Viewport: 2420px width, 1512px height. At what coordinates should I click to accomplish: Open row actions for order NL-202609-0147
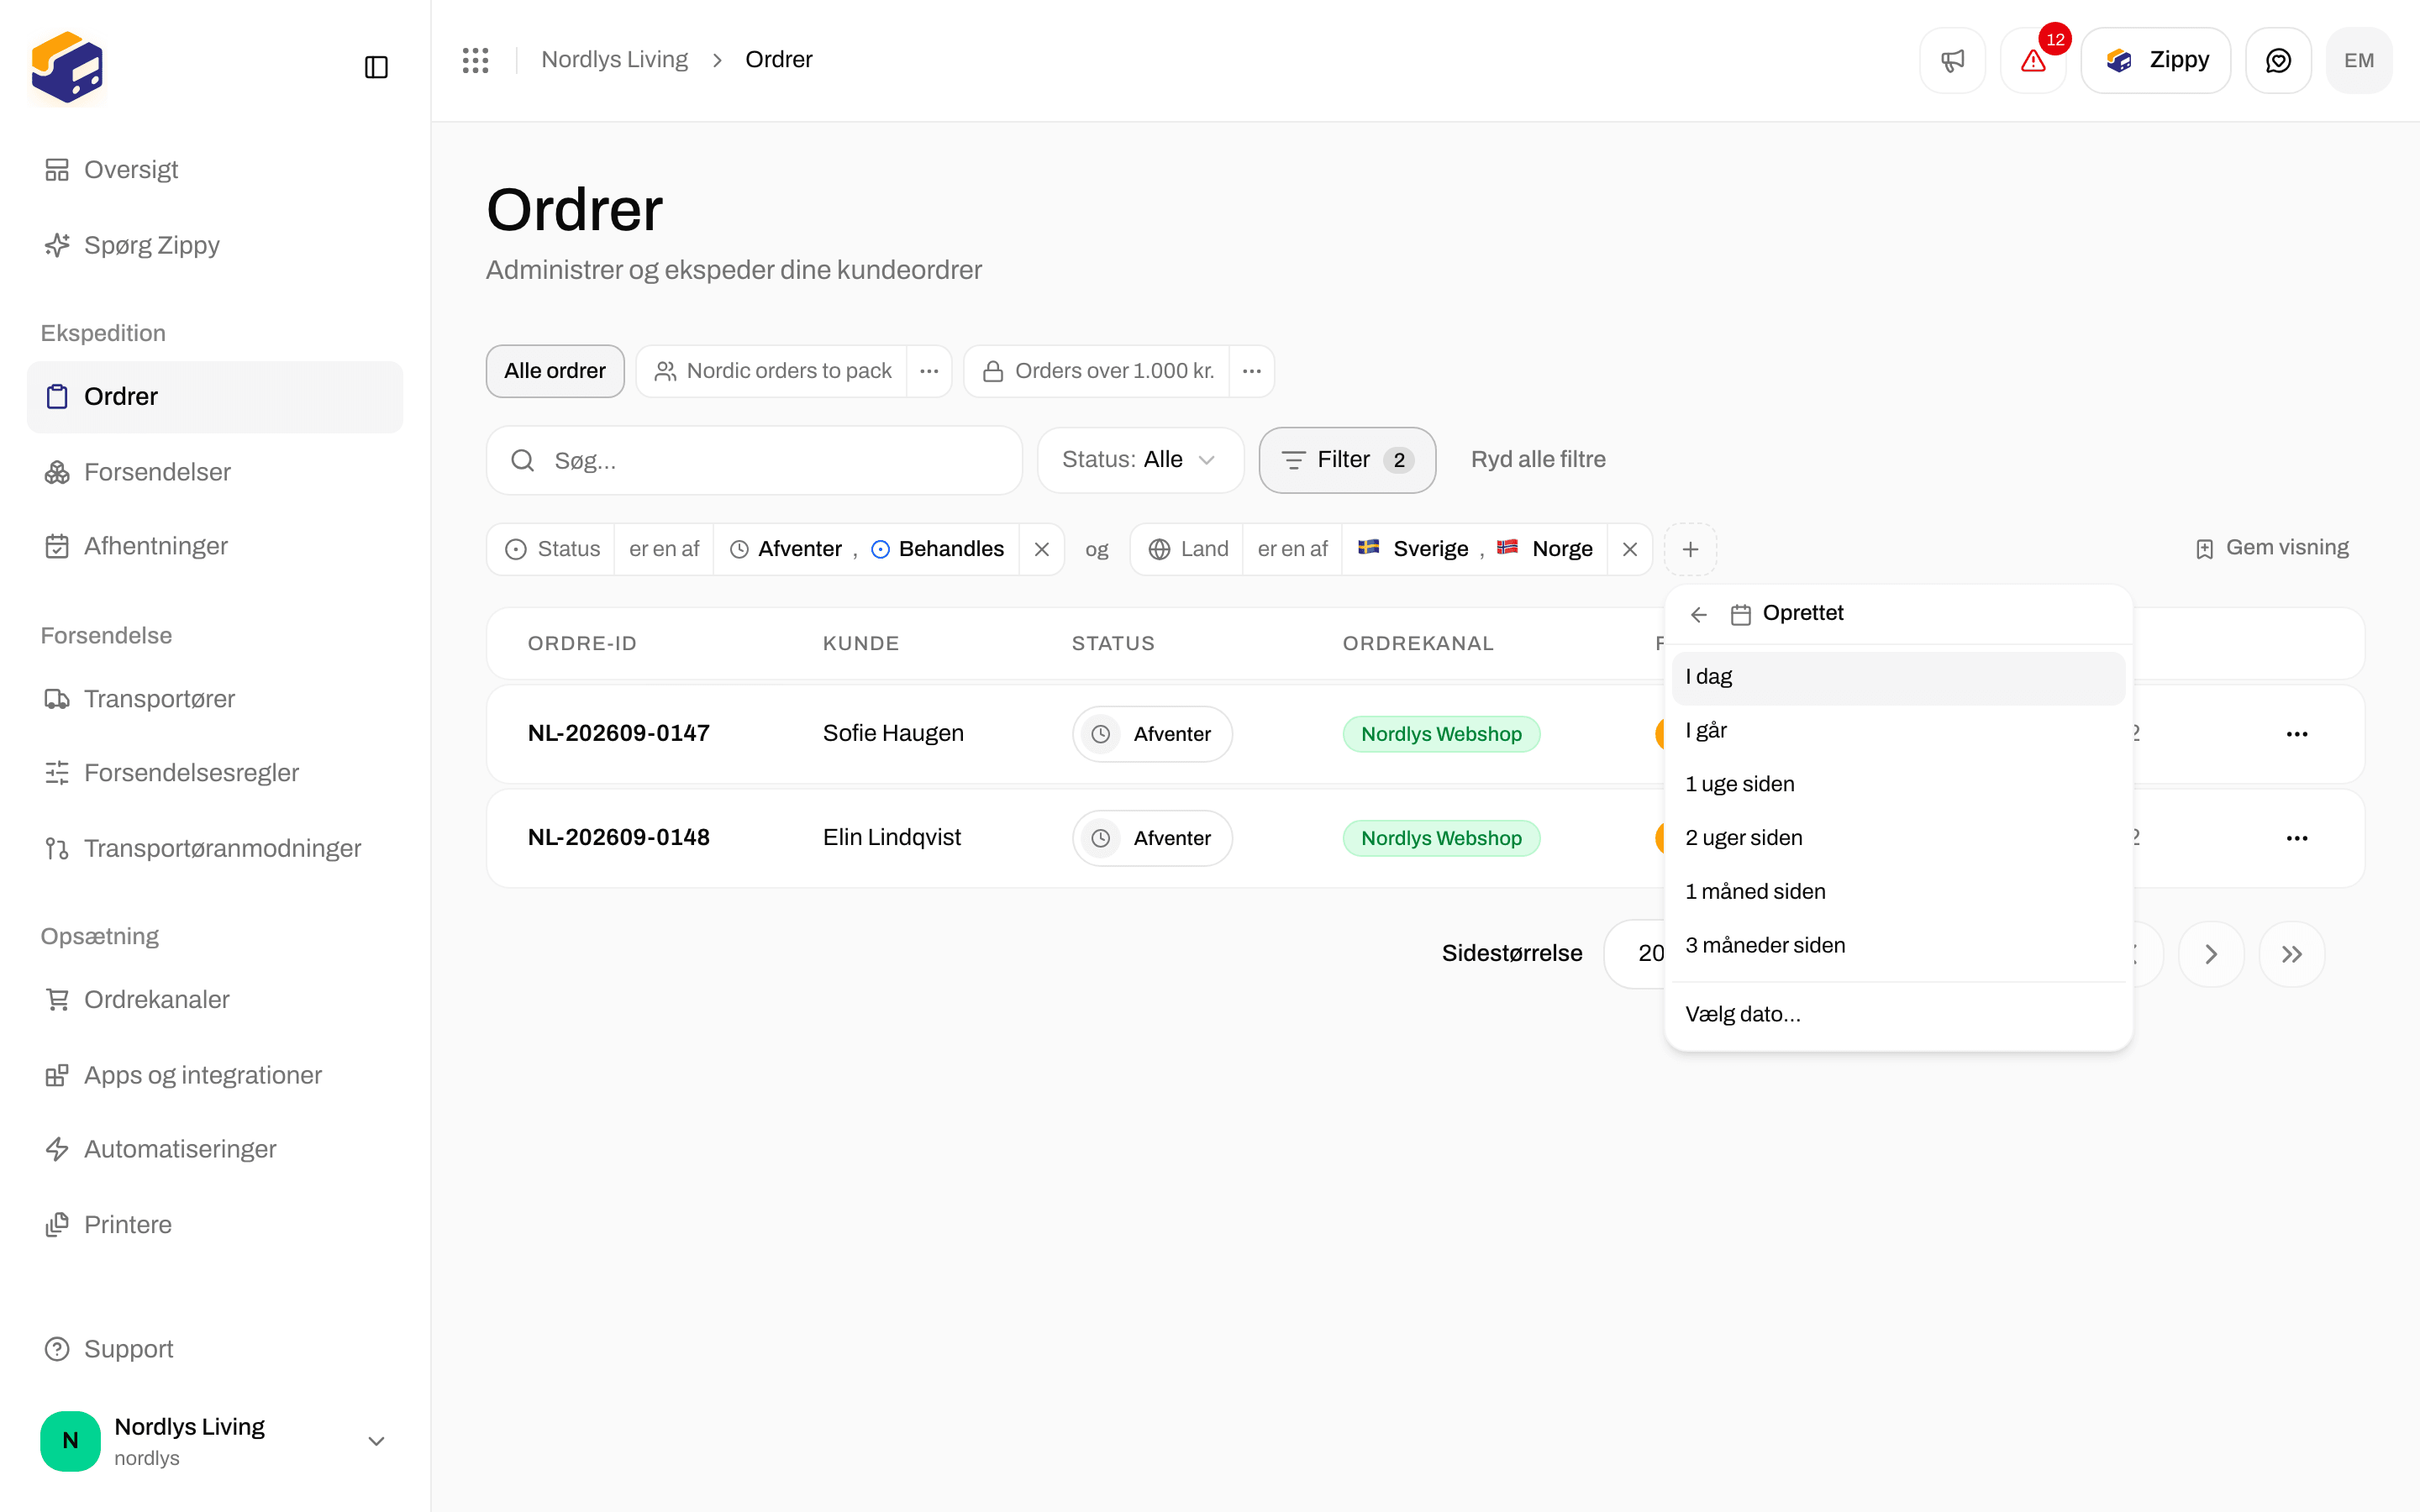pyautogui.click(x=2297, y=734)
